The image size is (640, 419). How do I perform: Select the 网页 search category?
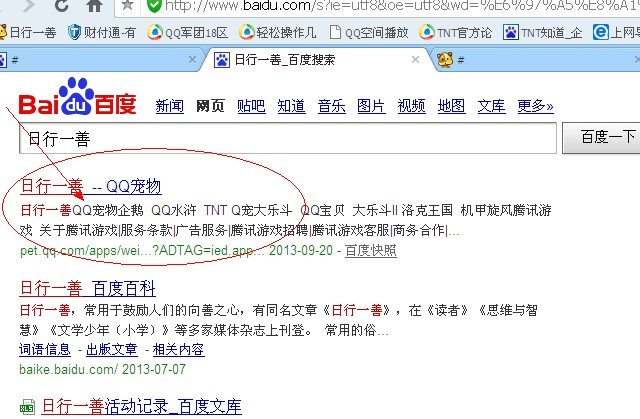point(210,106)
